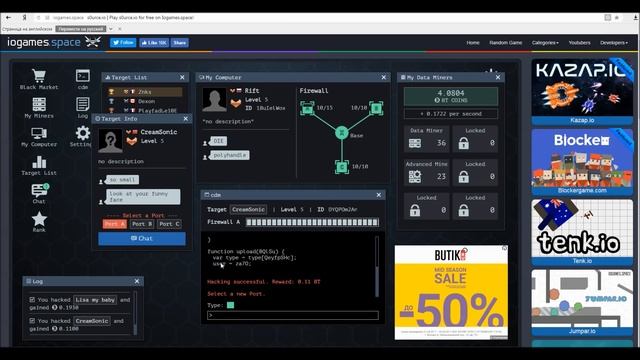
Task: Click the skull crossbones logo icon
Action: tap(93, 42)
